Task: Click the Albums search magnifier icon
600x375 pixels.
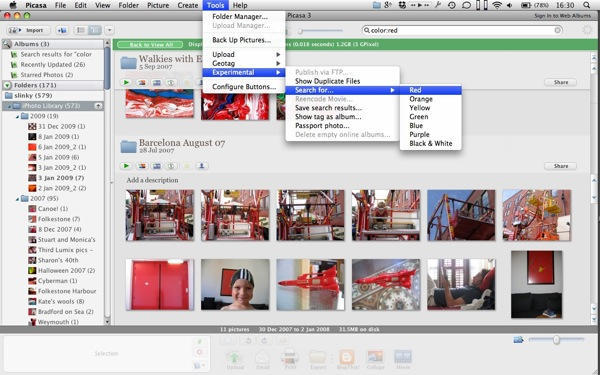Action: 7,44
